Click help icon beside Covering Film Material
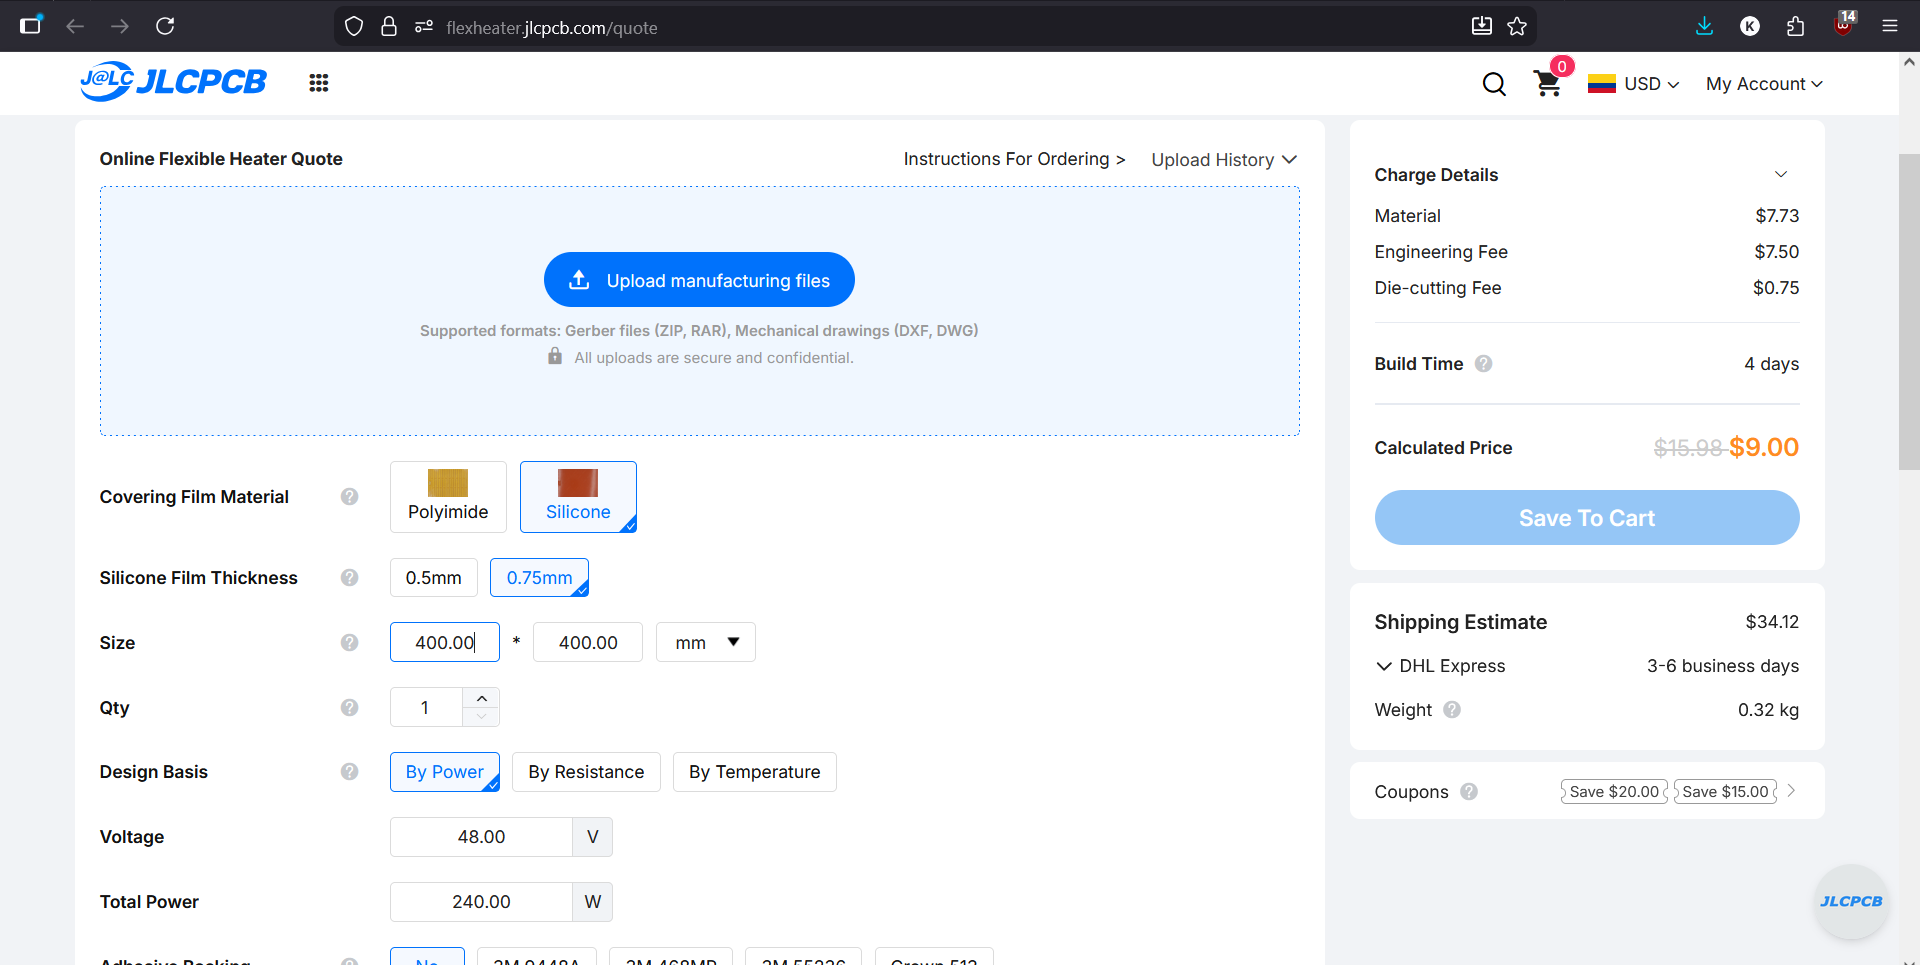1920x965 pixels. tap(349, 497)
